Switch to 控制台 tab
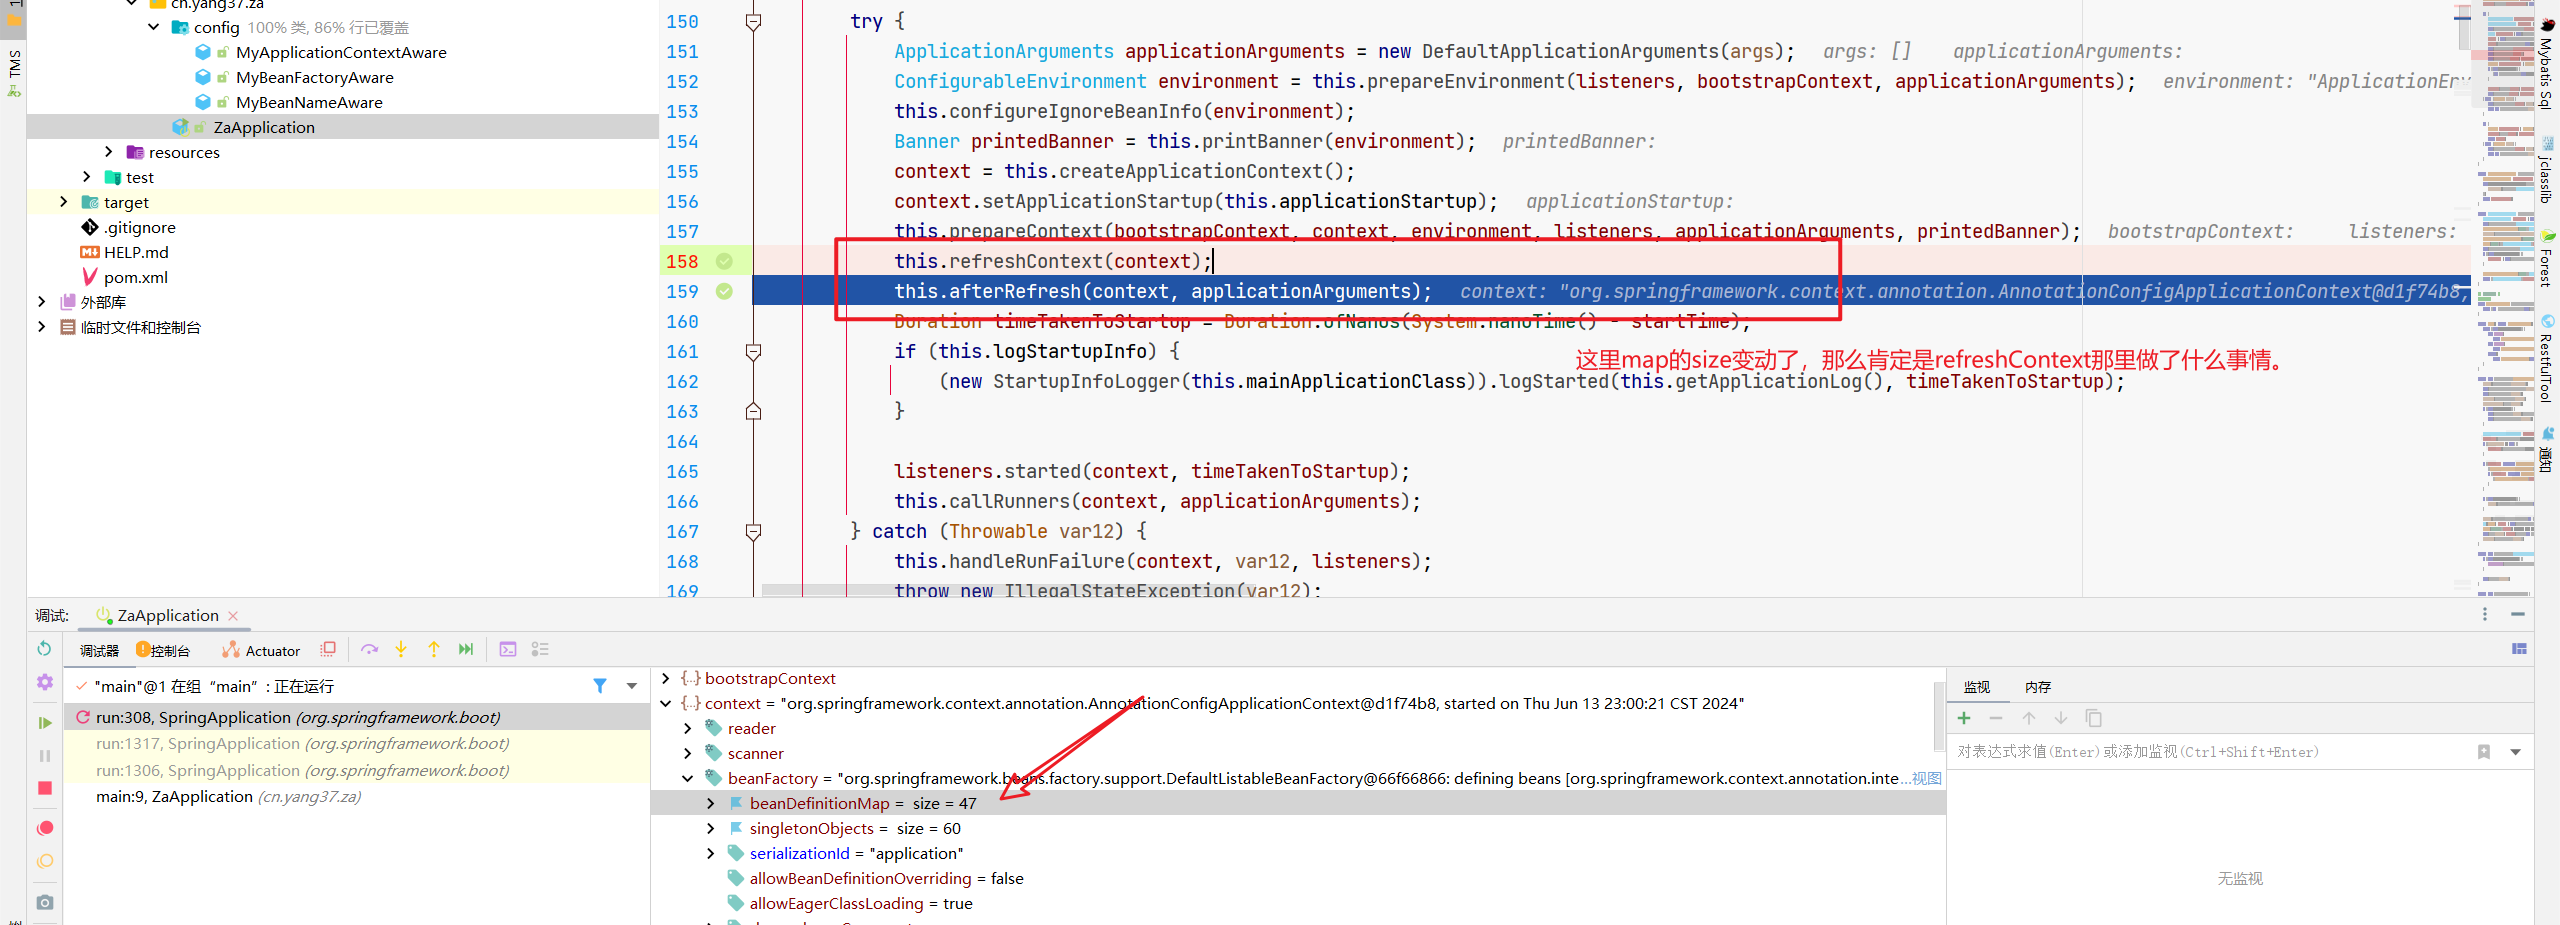The height and width of the screenshot is (925, 2560). (164, 651)
